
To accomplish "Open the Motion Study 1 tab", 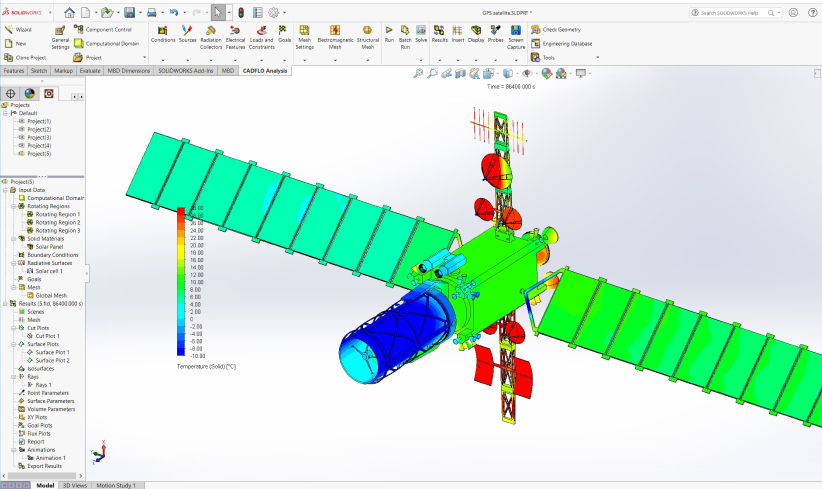I will pos(115,485).
